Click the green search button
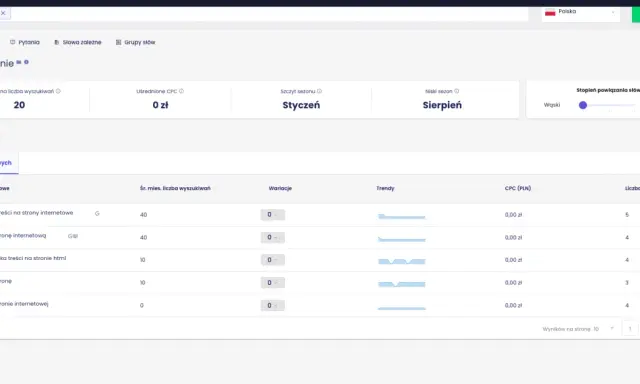The image size is (640, 384). (636, 14)
